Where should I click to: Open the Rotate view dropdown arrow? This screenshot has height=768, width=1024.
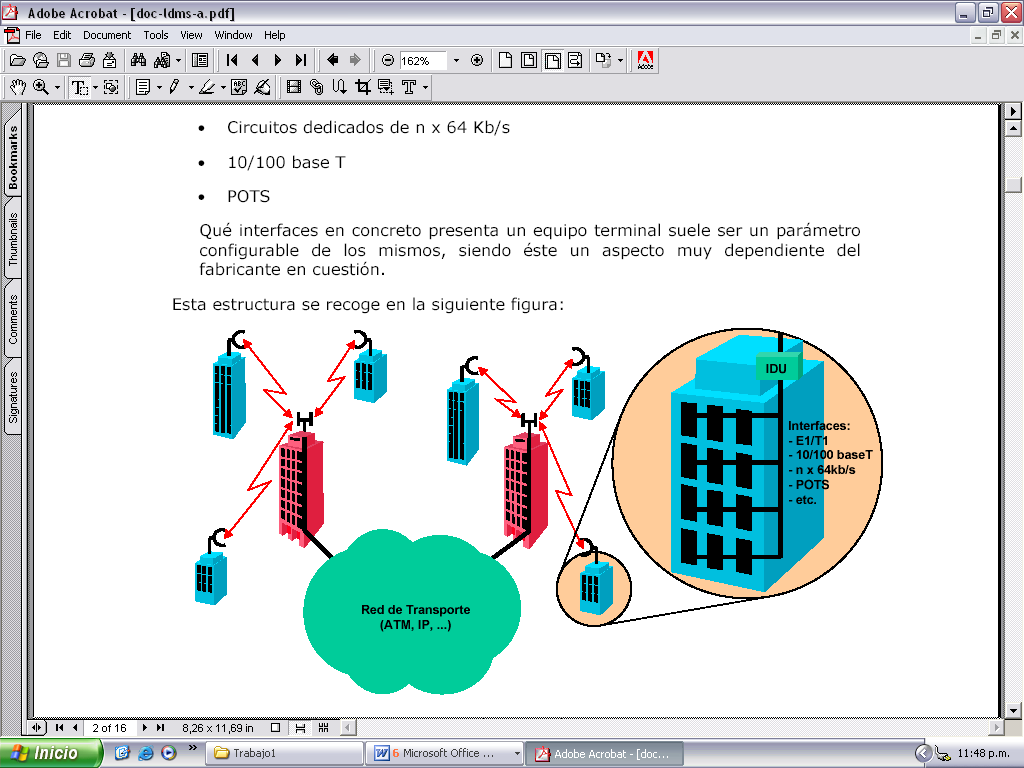click(x=620, y=61)
